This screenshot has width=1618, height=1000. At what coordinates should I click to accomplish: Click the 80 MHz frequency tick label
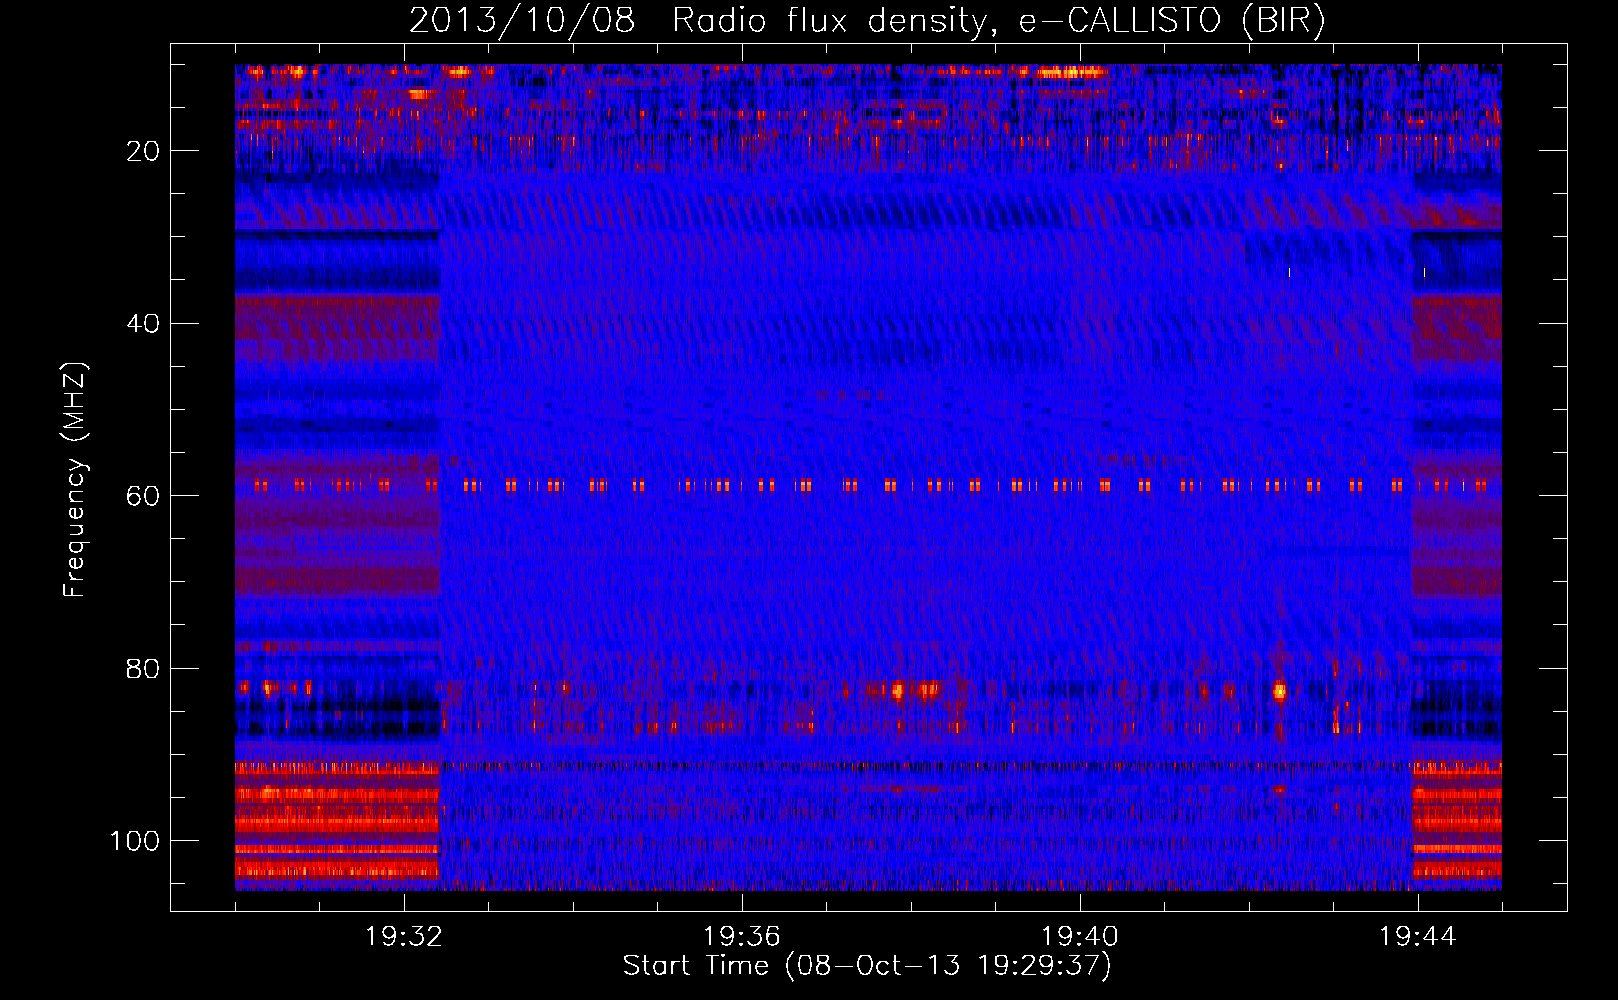click(x=143, y=668)
